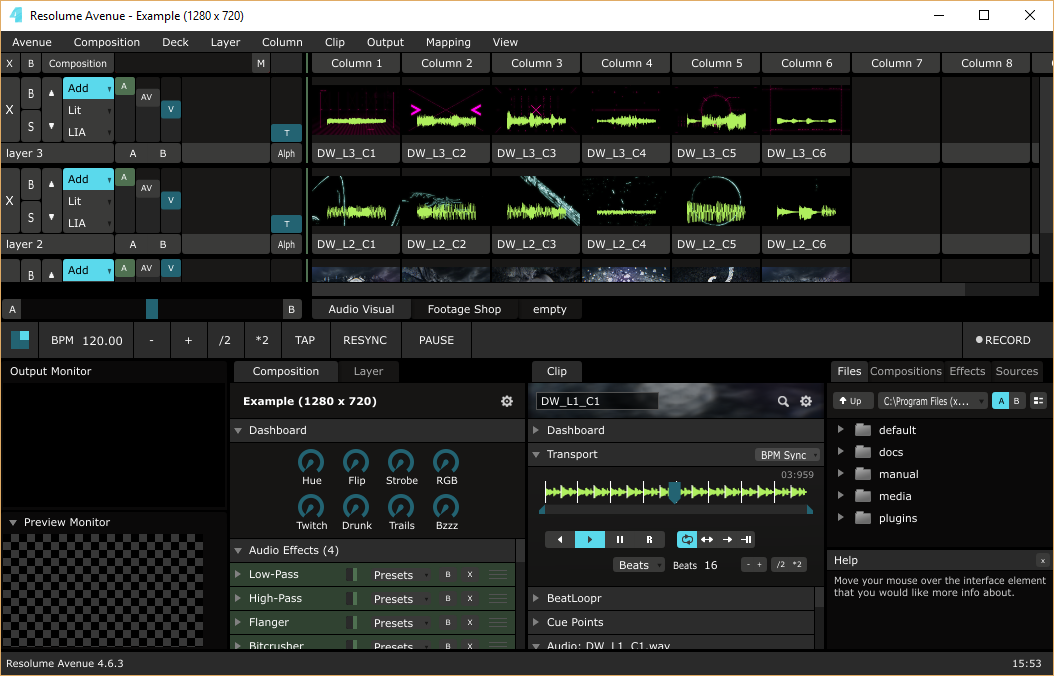Click the Hue dashboard knob
Screen dimensions: 1054x676
pyautogui.click(x=312, y=462)
